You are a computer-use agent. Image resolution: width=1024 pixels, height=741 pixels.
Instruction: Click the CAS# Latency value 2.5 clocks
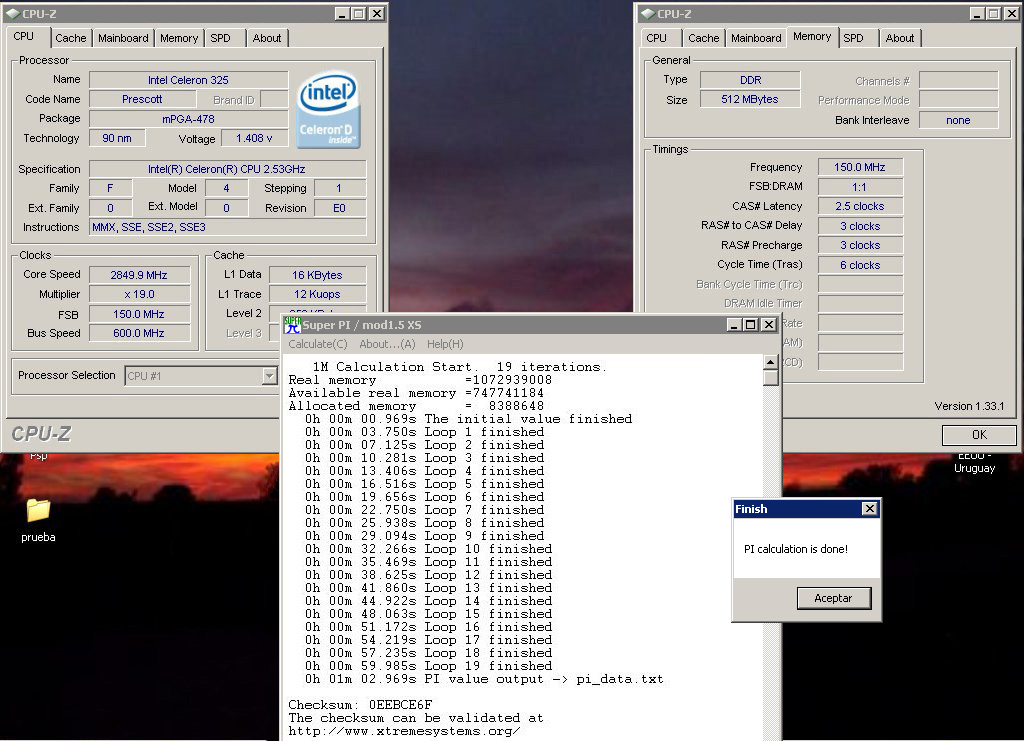(x=860, y=206)
